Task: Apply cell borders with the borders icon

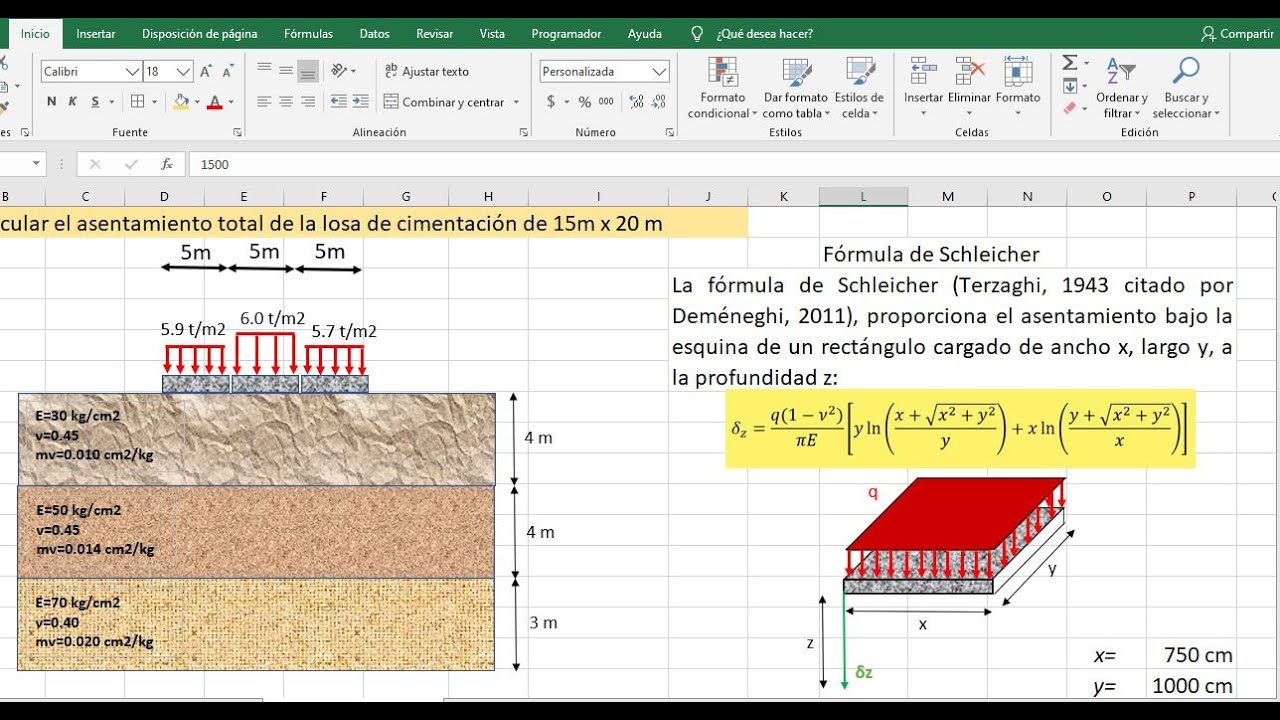Action: [137, 102]
